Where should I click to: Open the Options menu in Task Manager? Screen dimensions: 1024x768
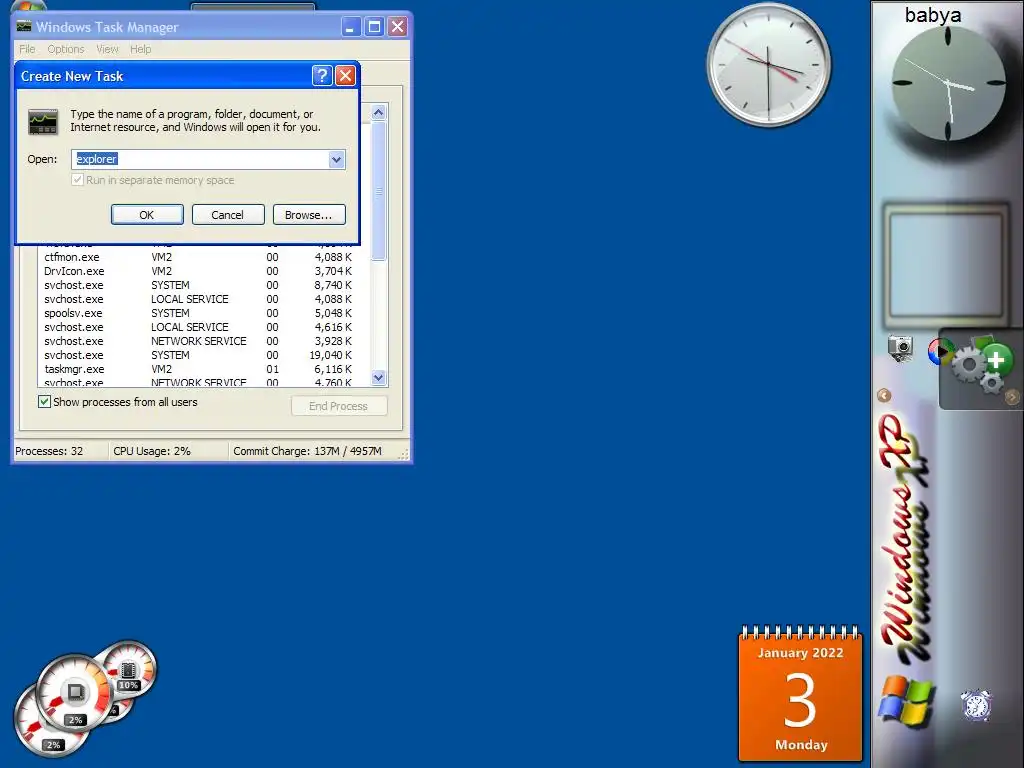tap(65, 49)
